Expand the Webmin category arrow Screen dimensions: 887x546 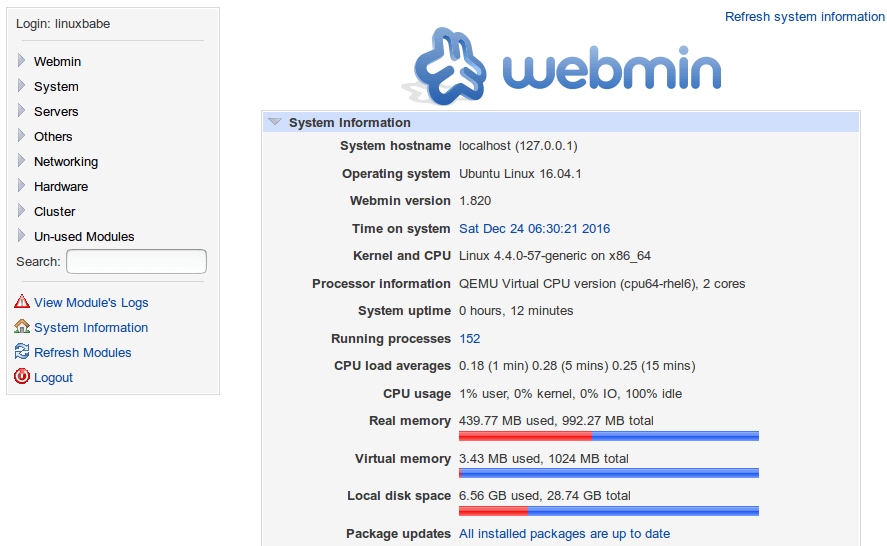tap(22, 61)
